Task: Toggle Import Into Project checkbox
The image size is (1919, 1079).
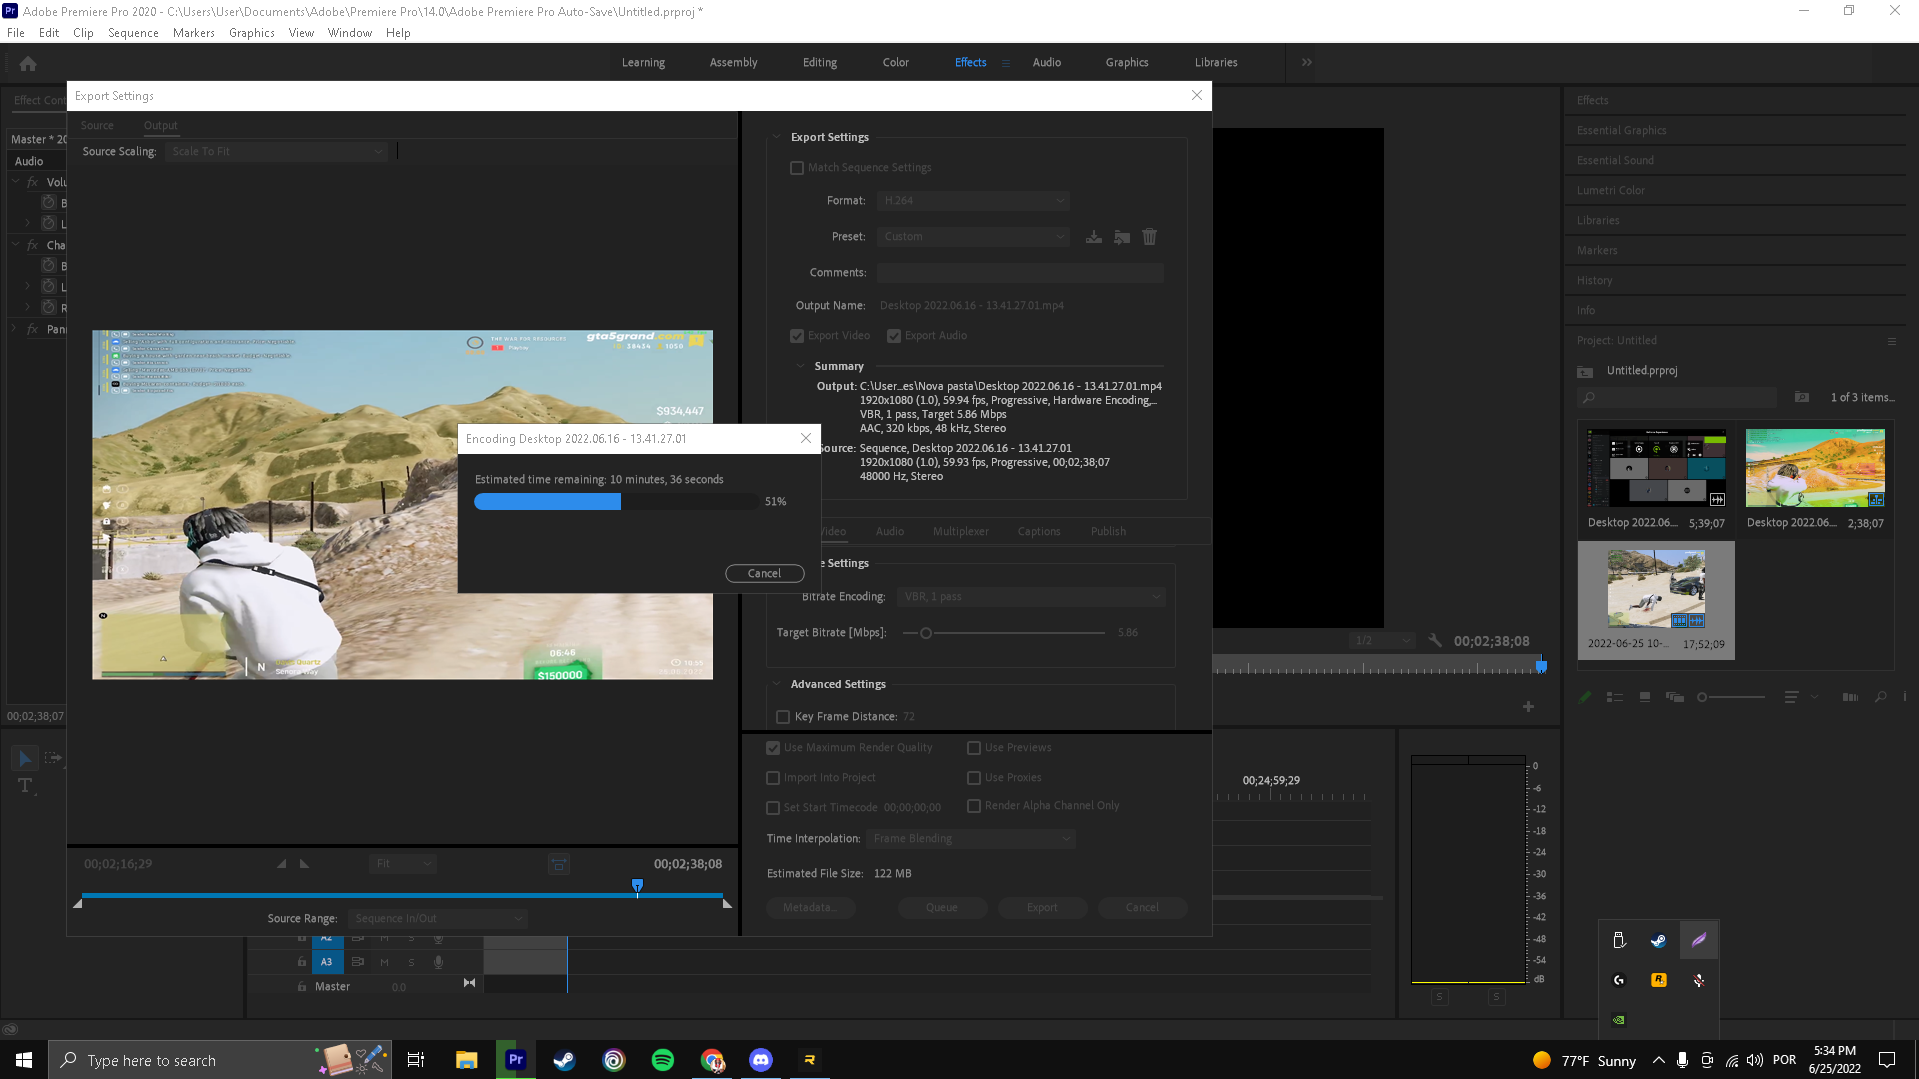Action: pos(773,778)
